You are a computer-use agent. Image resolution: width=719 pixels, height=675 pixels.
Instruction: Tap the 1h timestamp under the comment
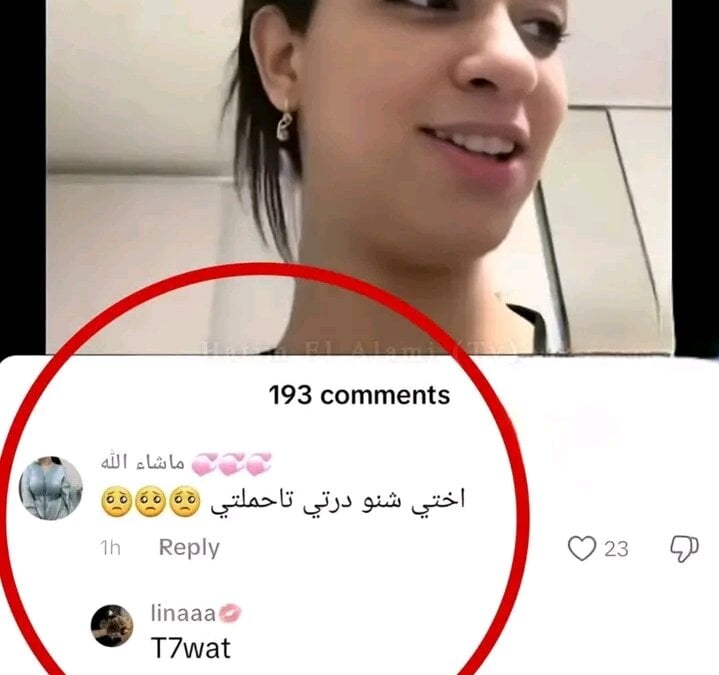(110, 548)
